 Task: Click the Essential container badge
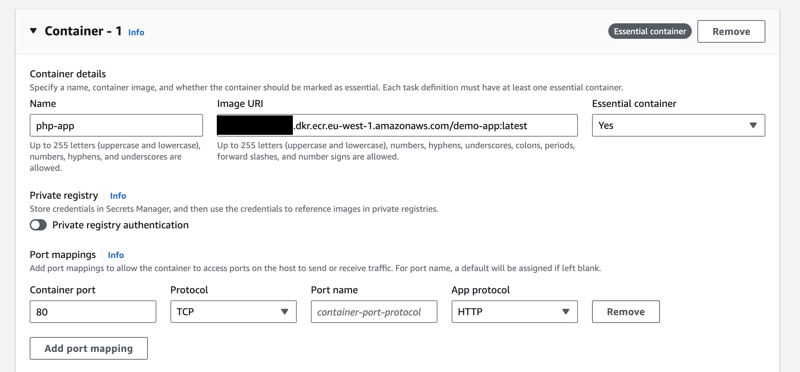[x=649, y=31]
